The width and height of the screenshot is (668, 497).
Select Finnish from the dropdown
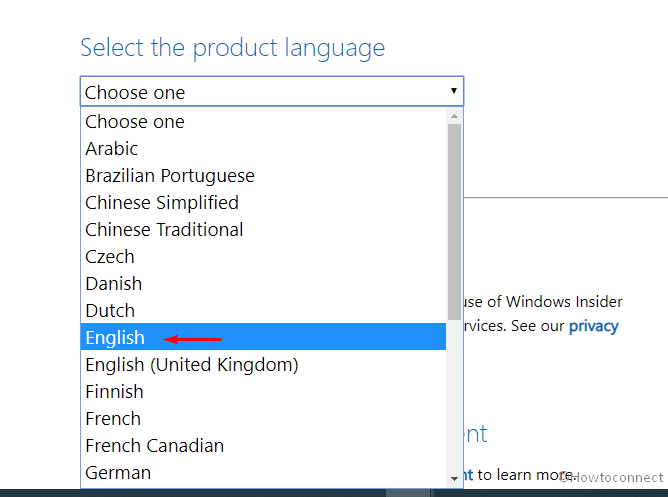tap(263, 391)
